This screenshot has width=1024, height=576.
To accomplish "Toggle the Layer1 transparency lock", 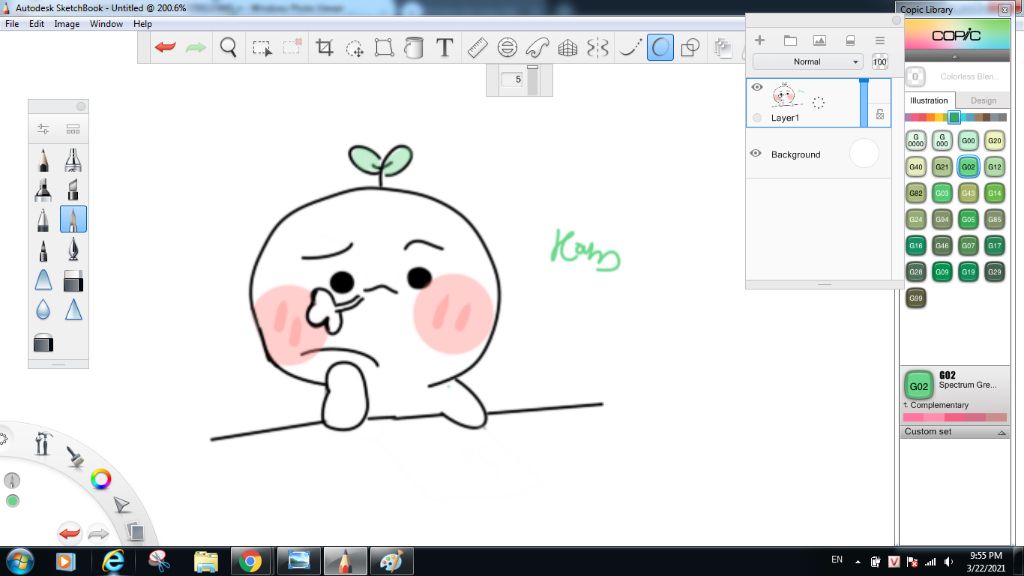I will coord(880,115).
